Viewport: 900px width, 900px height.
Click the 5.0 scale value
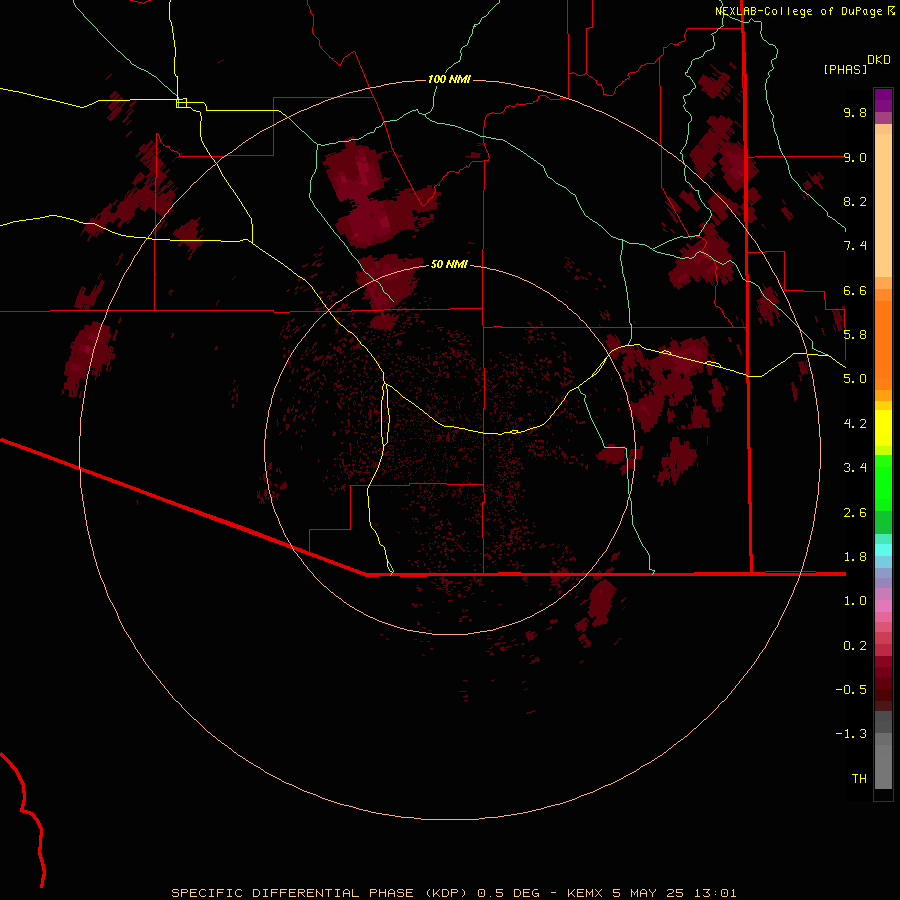855,379
